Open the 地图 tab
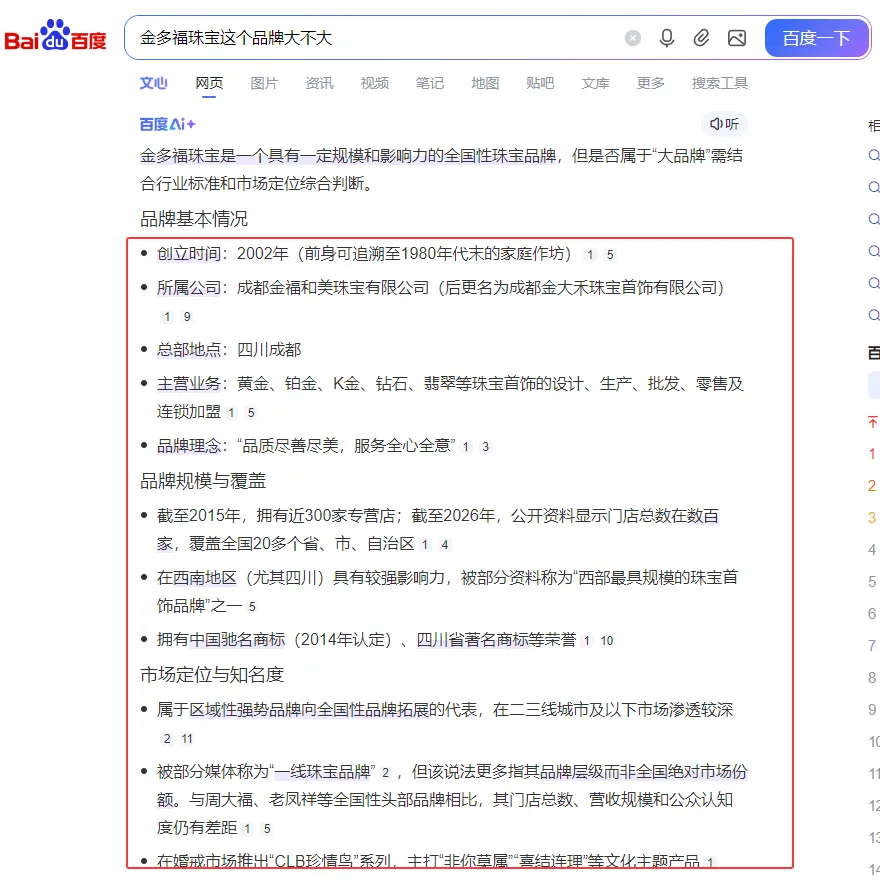 [x=485, y=83]
